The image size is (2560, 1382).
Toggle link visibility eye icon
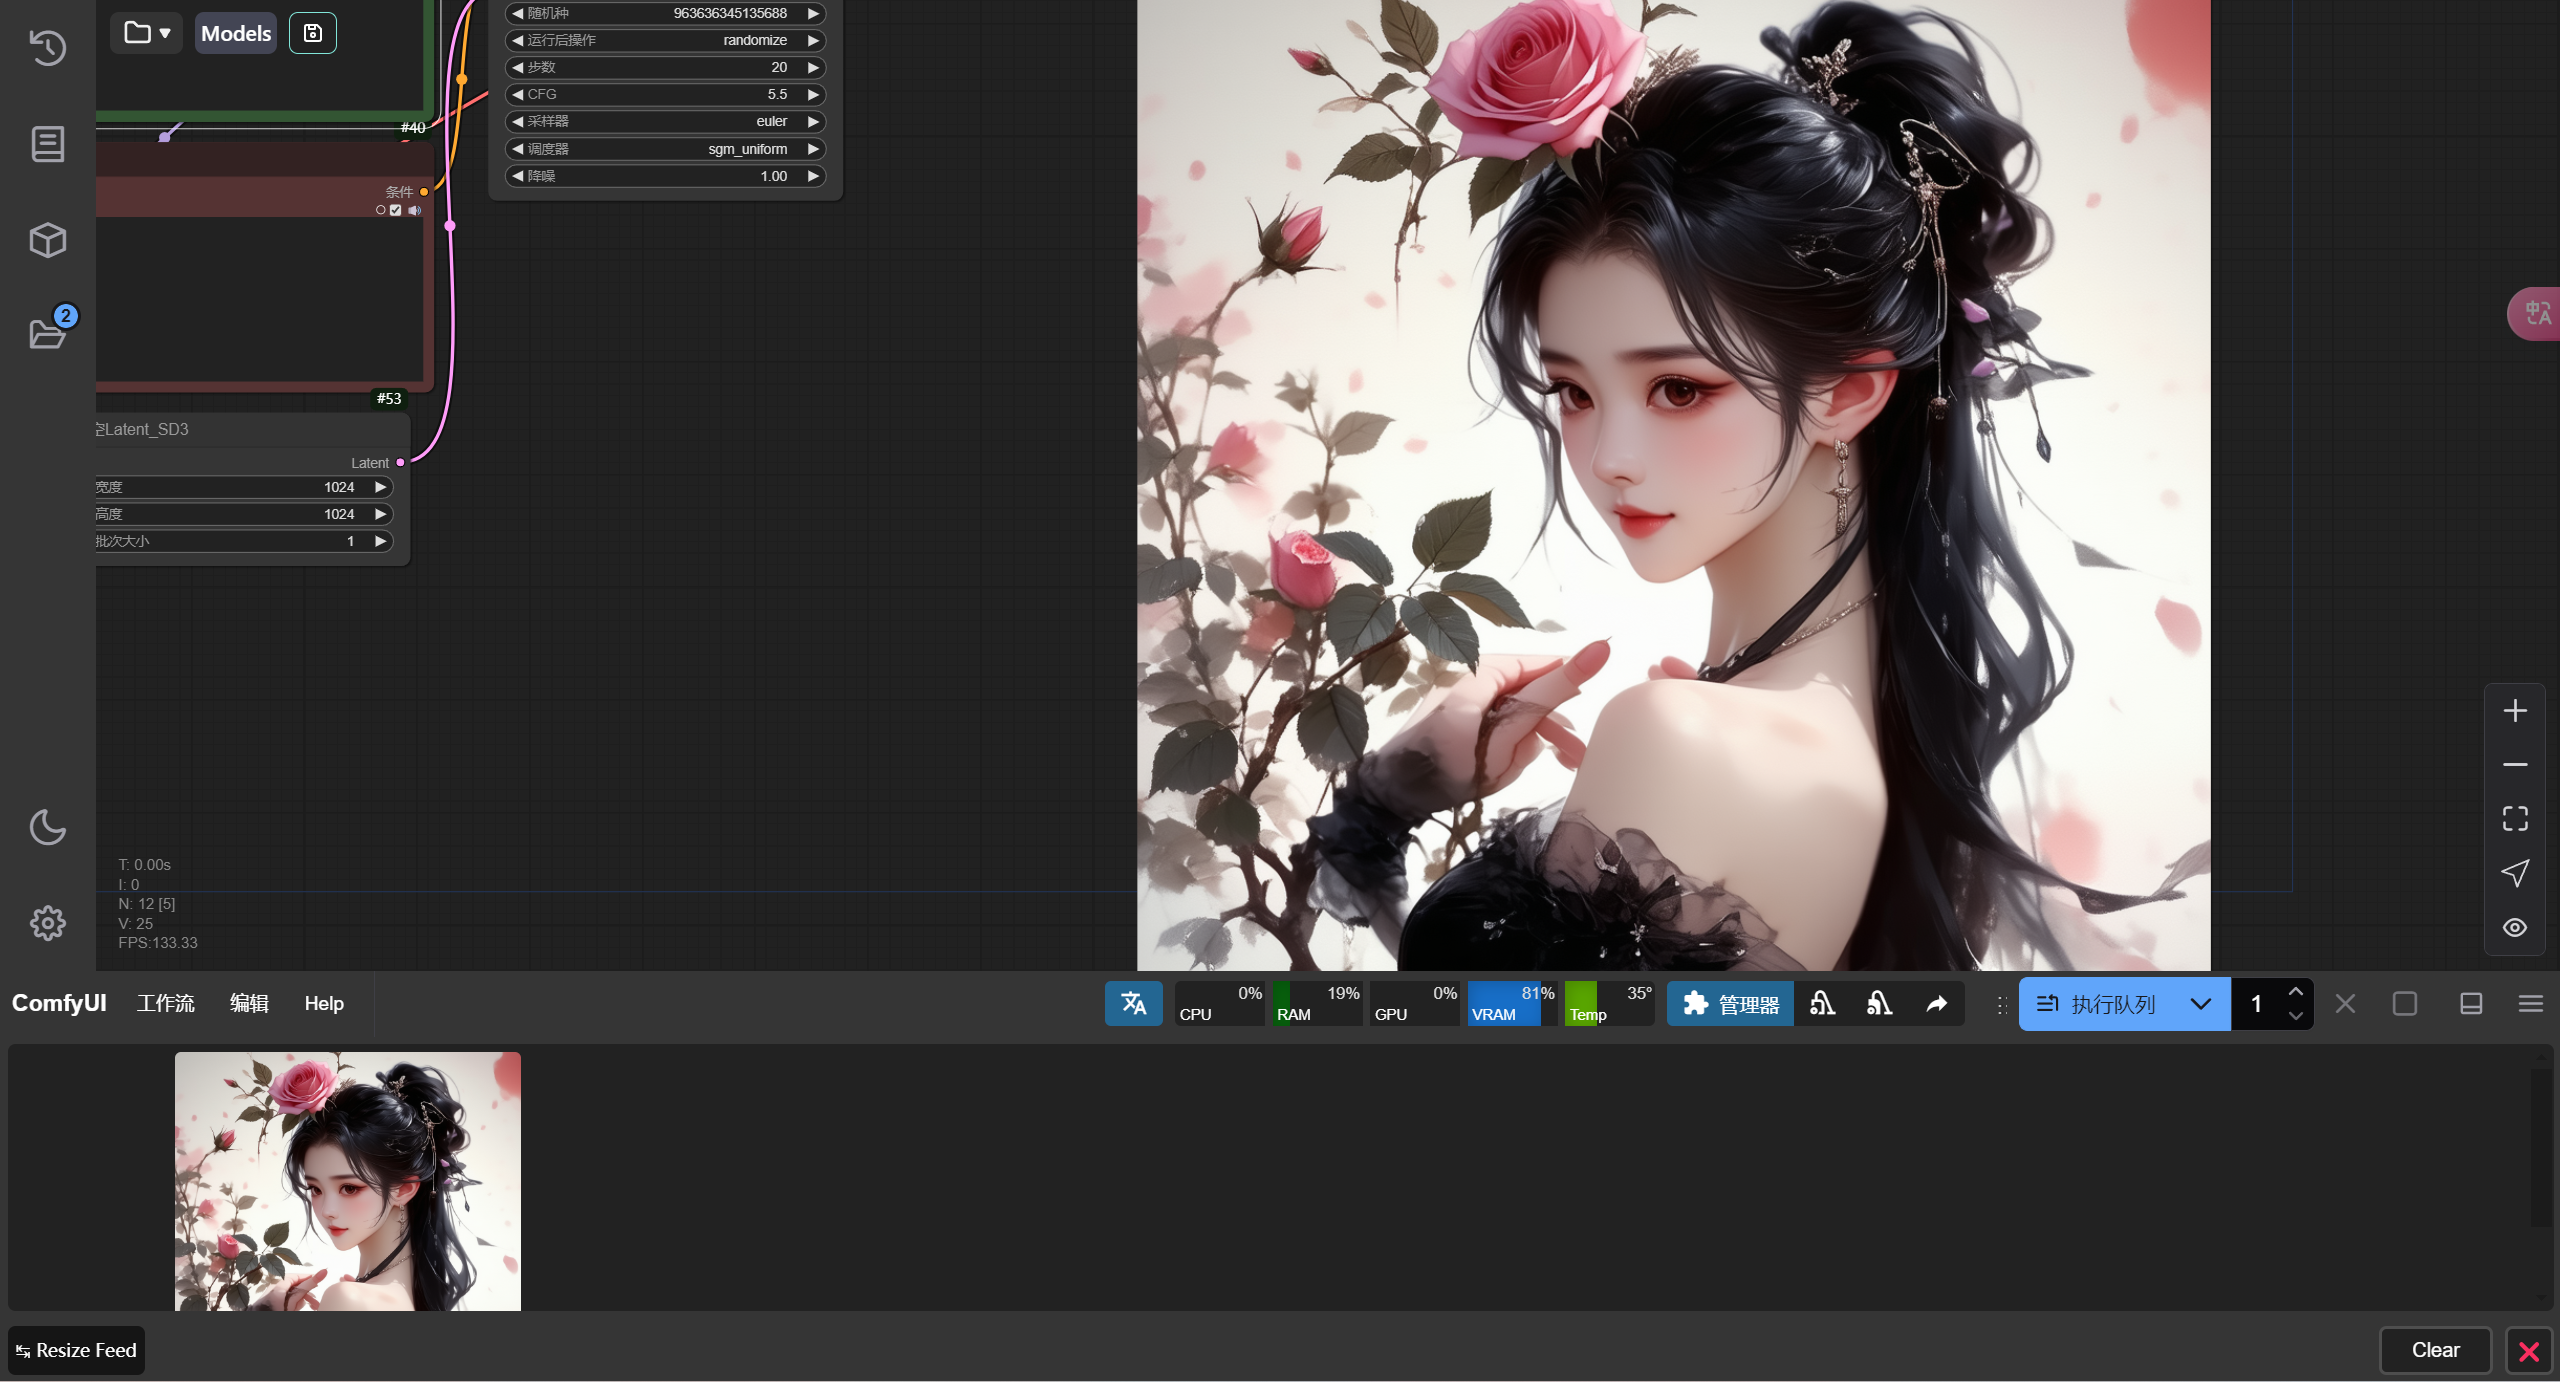pos(2515,927)
